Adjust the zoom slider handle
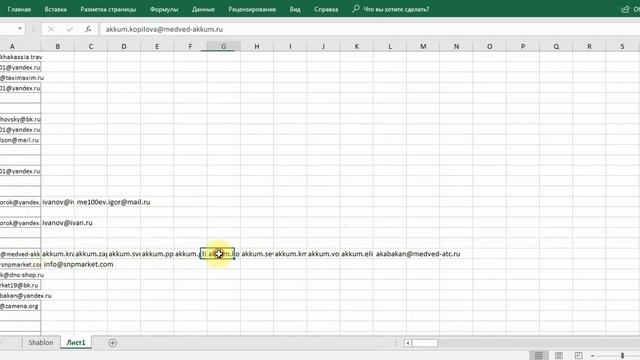640x360 pixels. pos(622,356)
